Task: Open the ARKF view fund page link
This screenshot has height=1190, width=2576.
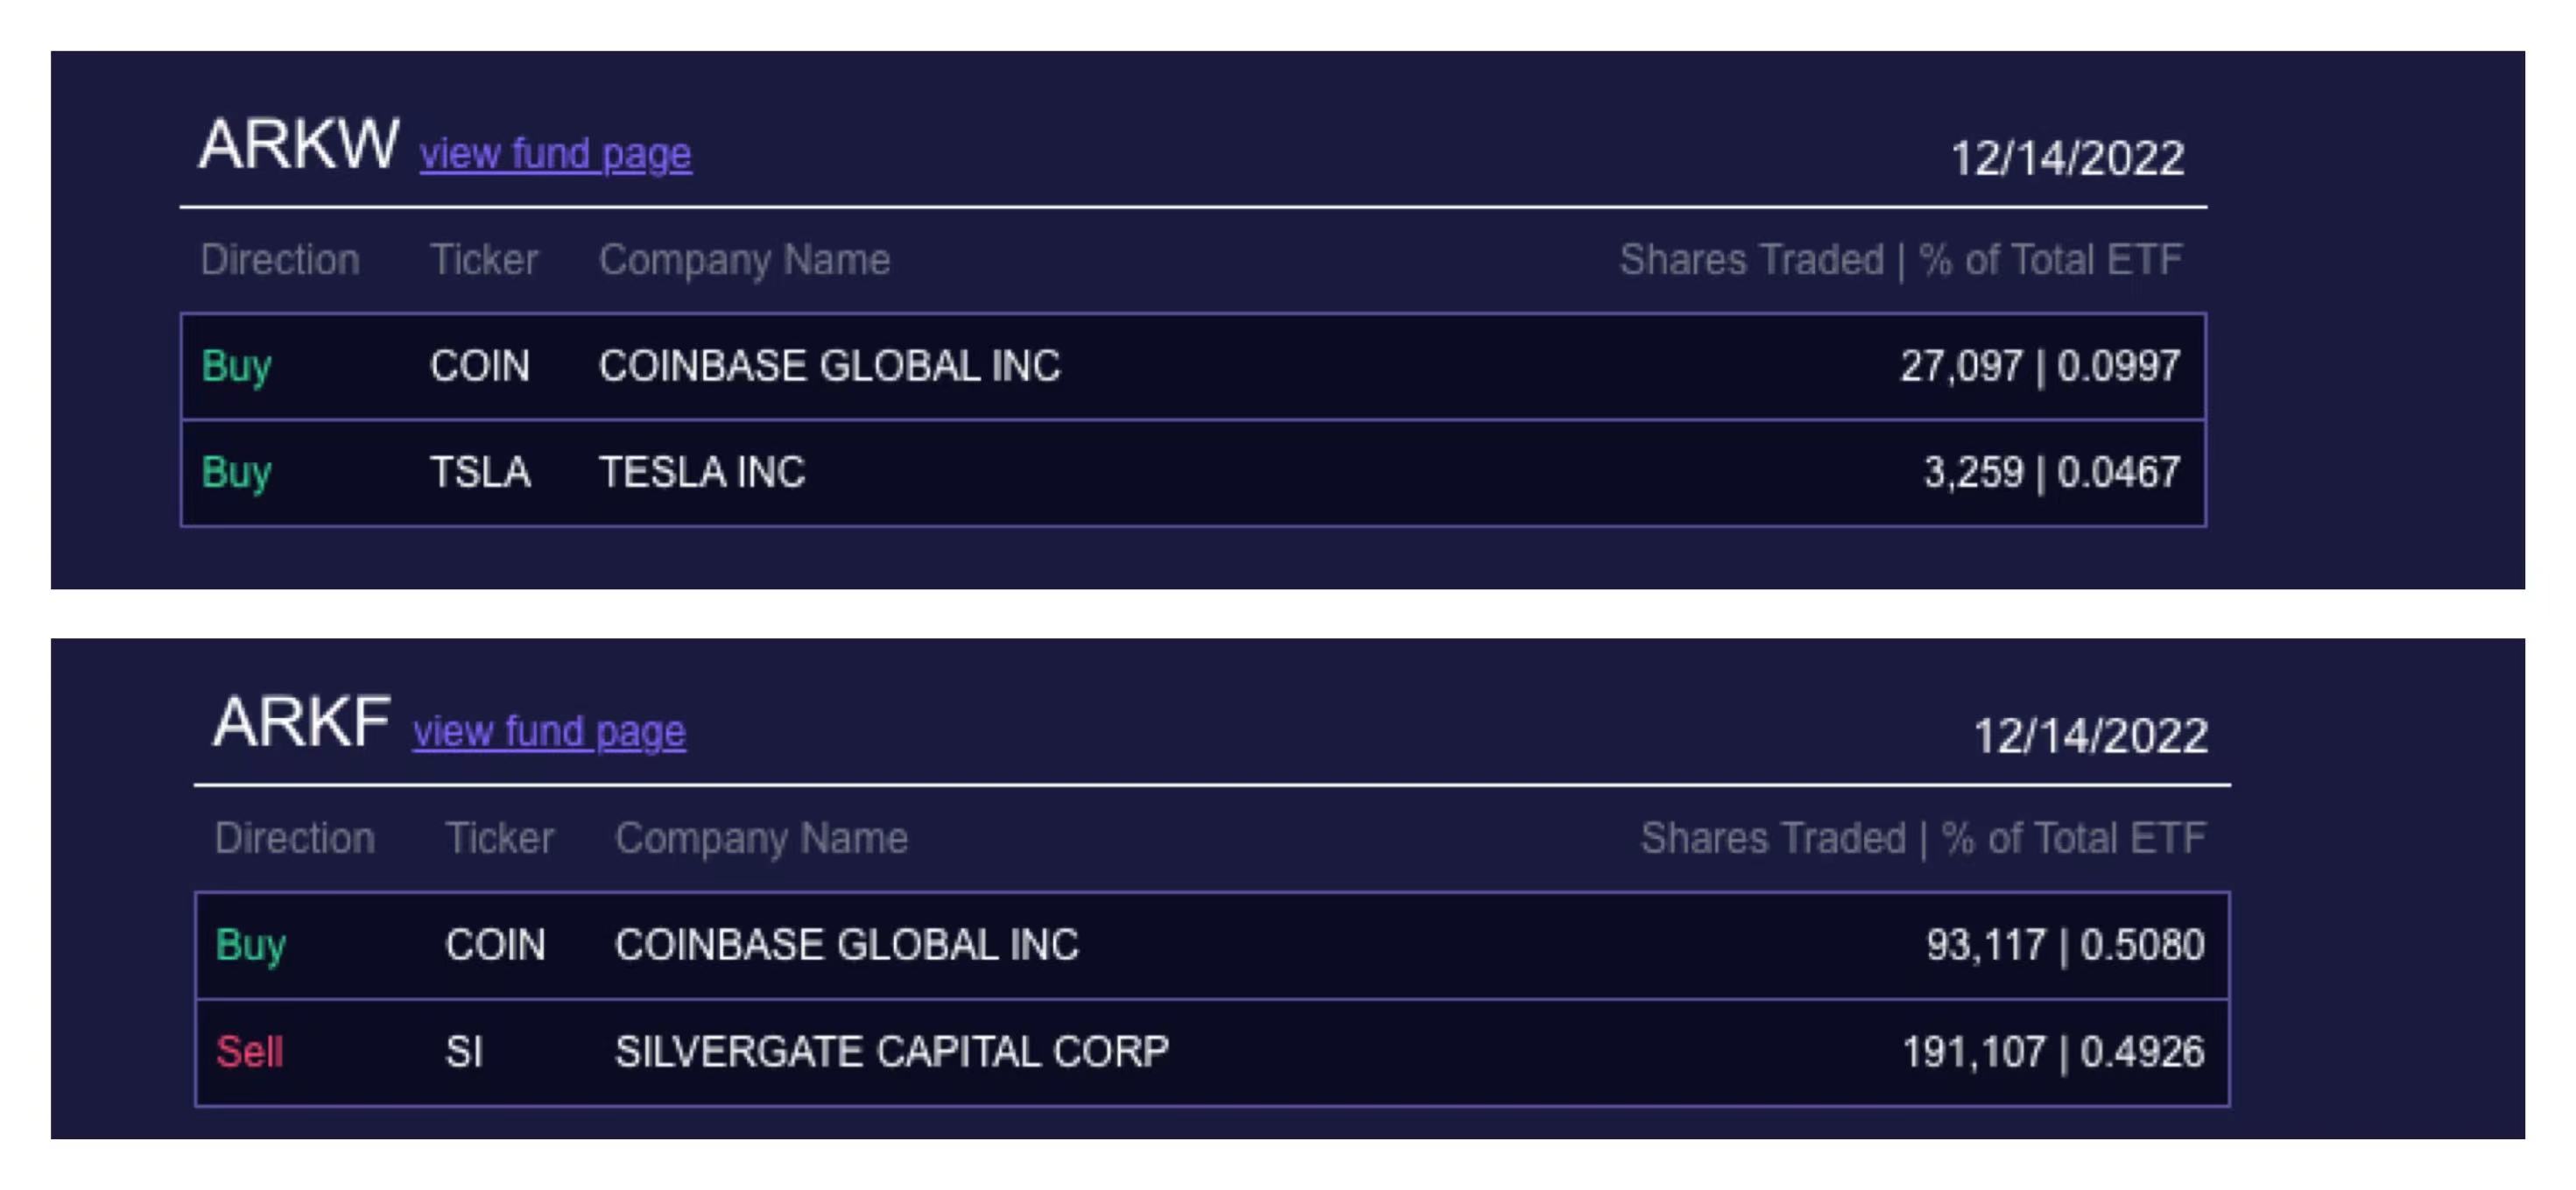Action: click(x=550, y=732)
